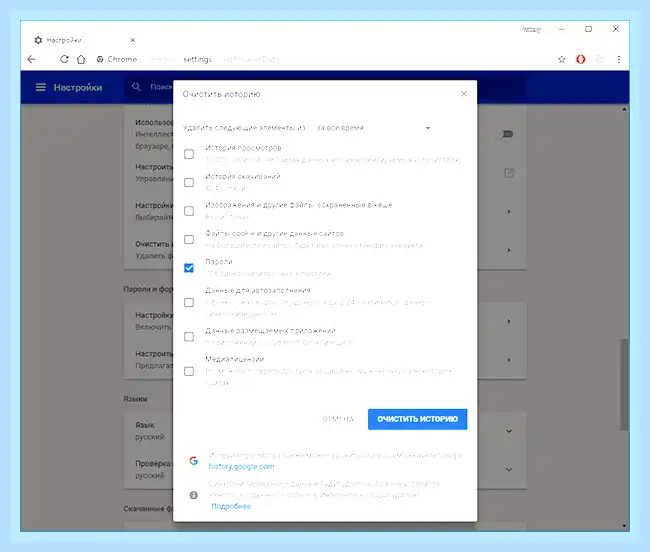Image resolution: width=650 pixels, height=552 pixels.
Task: Click the info icon near Подробнее
Action: click(194, 495)
